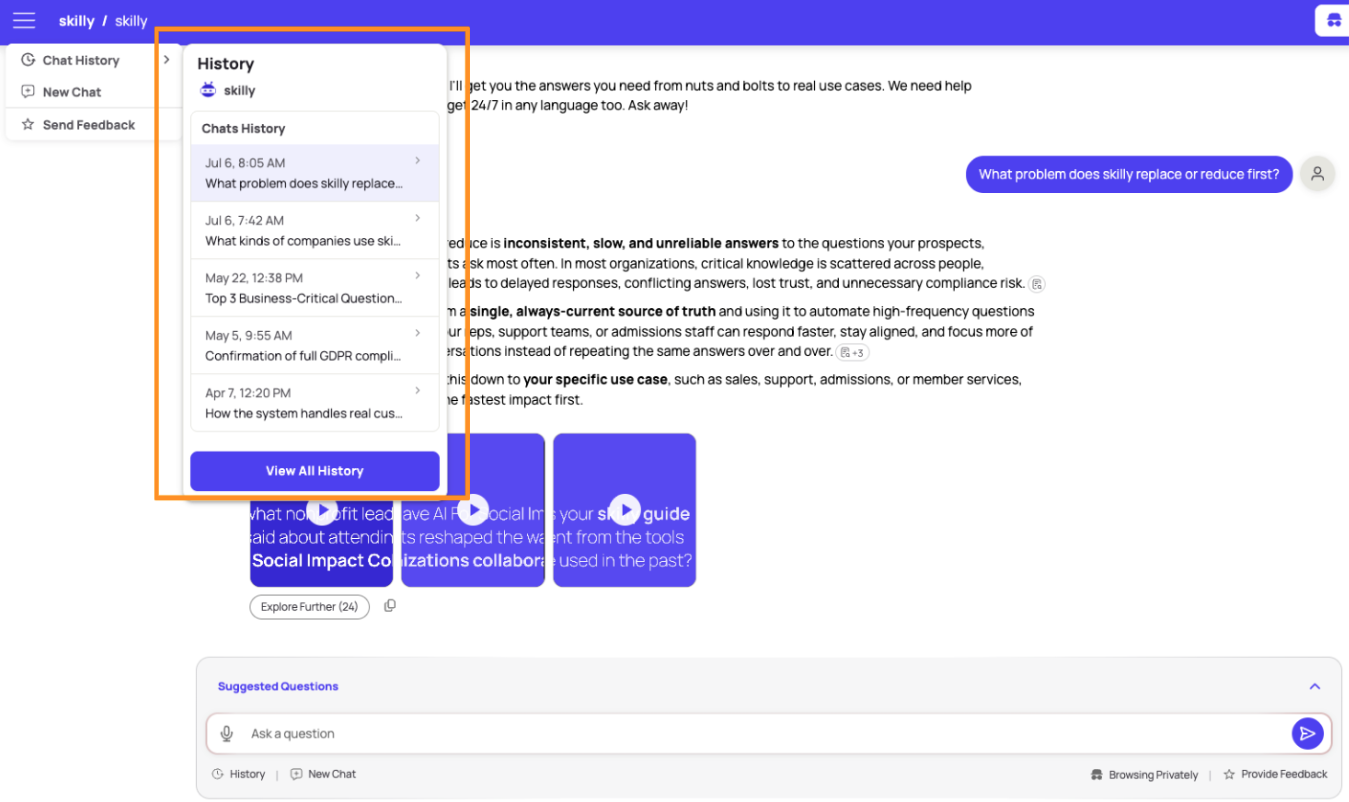Toggle Browsing Privately in the bottom bar
This screenshot has height=802, width=1349.
(1144, 775)
